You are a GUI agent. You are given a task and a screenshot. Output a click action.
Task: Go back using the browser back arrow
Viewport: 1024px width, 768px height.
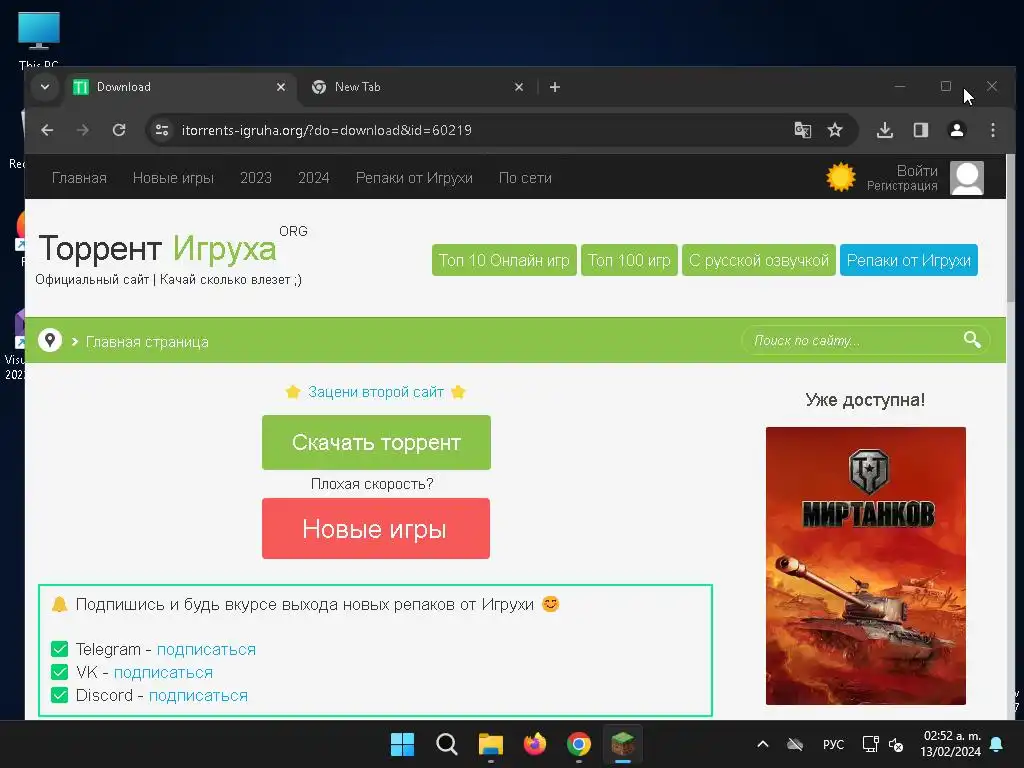click(x=47, y=130)
